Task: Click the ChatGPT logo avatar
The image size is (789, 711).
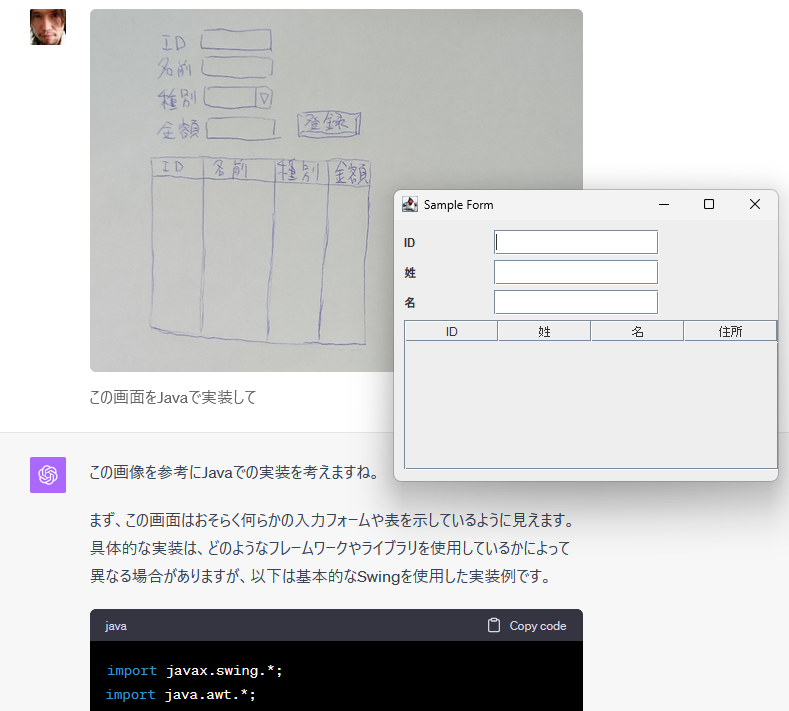Action: [48, 475]
